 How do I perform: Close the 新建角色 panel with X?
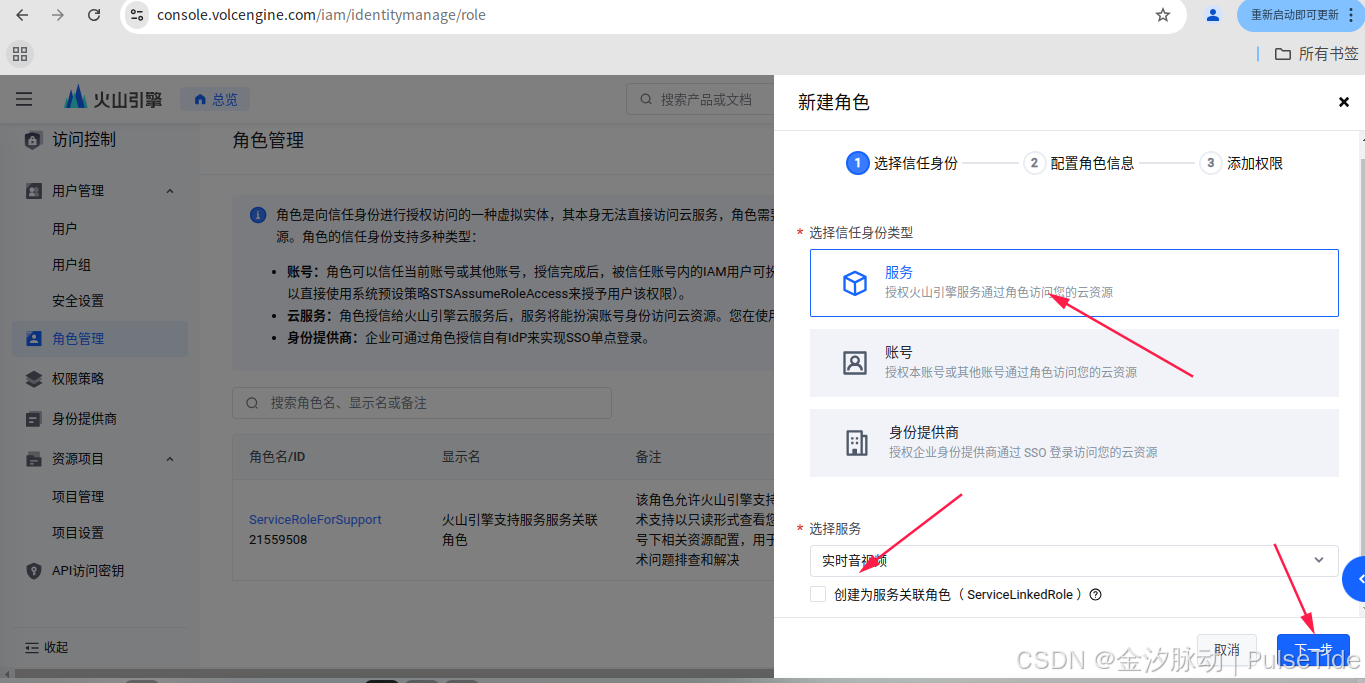[1343, 102]
